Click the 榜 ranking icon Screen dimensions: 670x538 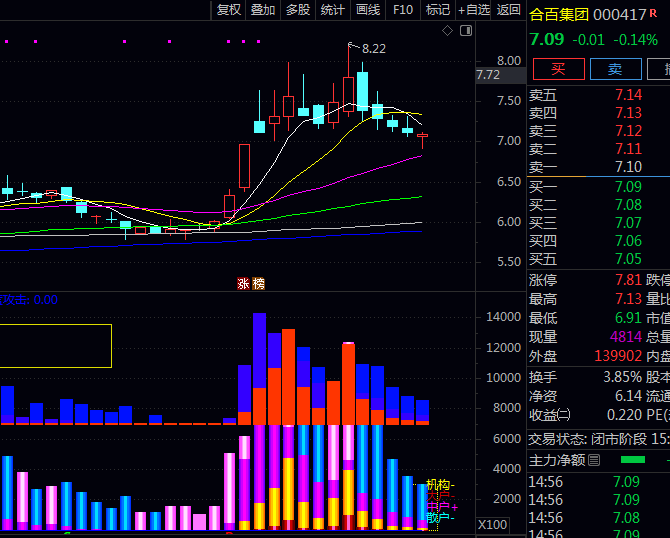tap(259, 284)
